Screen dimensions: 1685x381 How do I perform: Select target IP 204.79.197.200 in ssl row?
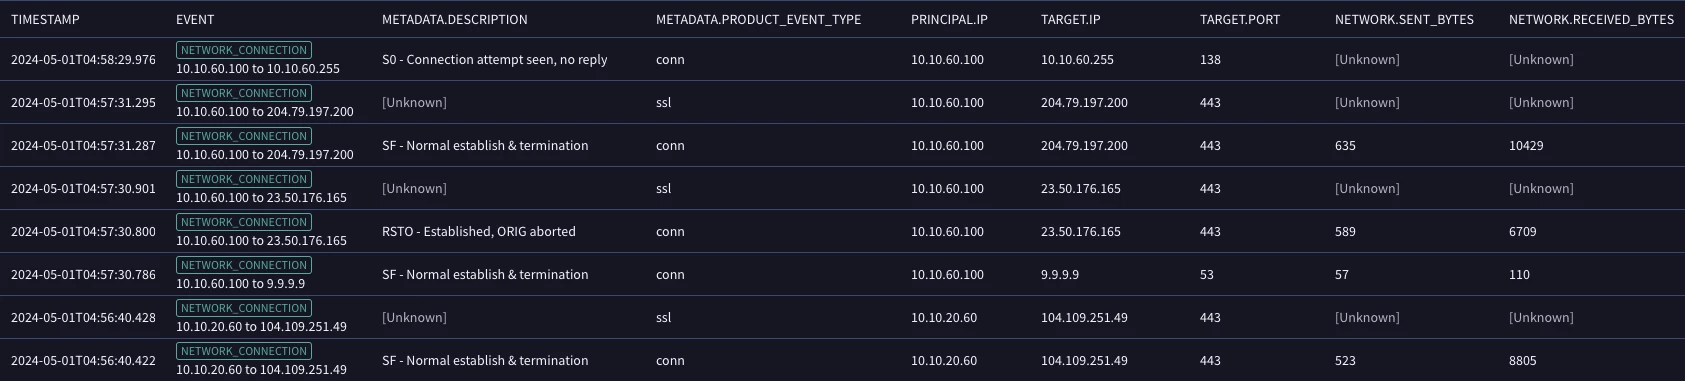(1084, 102)
